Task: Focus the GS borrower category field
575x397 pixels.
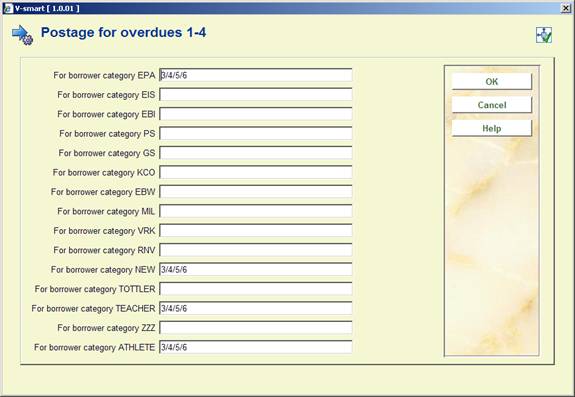Action: [256, 153]
